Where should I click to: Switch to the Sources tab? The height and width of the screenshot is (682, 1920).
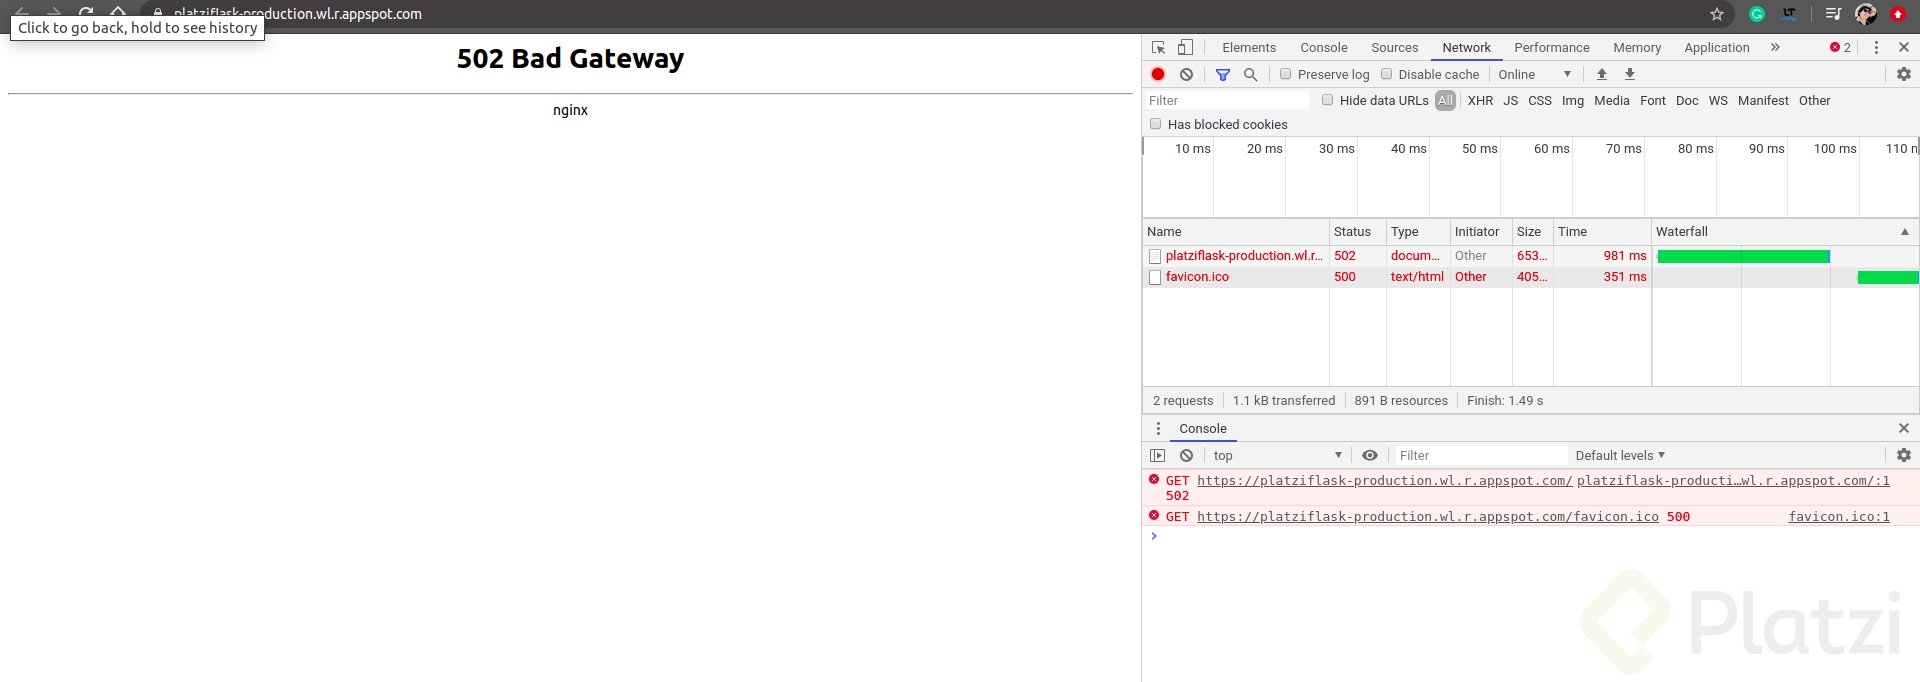tap(1395, 47)
